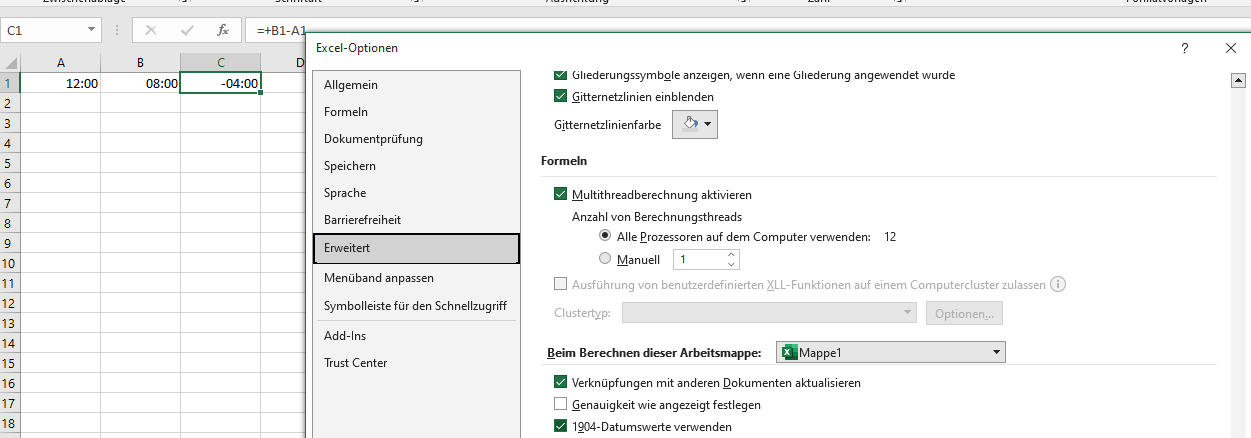Image resolution: width=1251 pixels, height=438 pixels.
Task: Click the disabled XLL-Funktionen Computercluster checkbox
Action: pyautogui.click(x=560, y=284)
